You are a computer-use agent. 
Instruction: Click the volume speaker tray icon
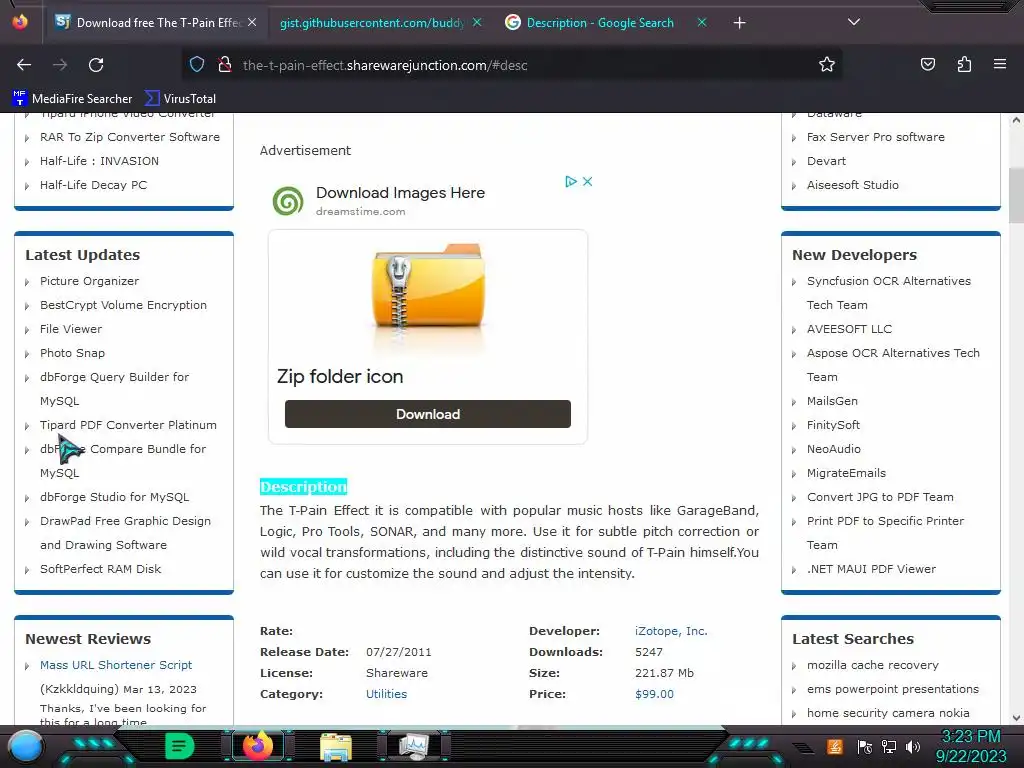(x=912, y=746)
